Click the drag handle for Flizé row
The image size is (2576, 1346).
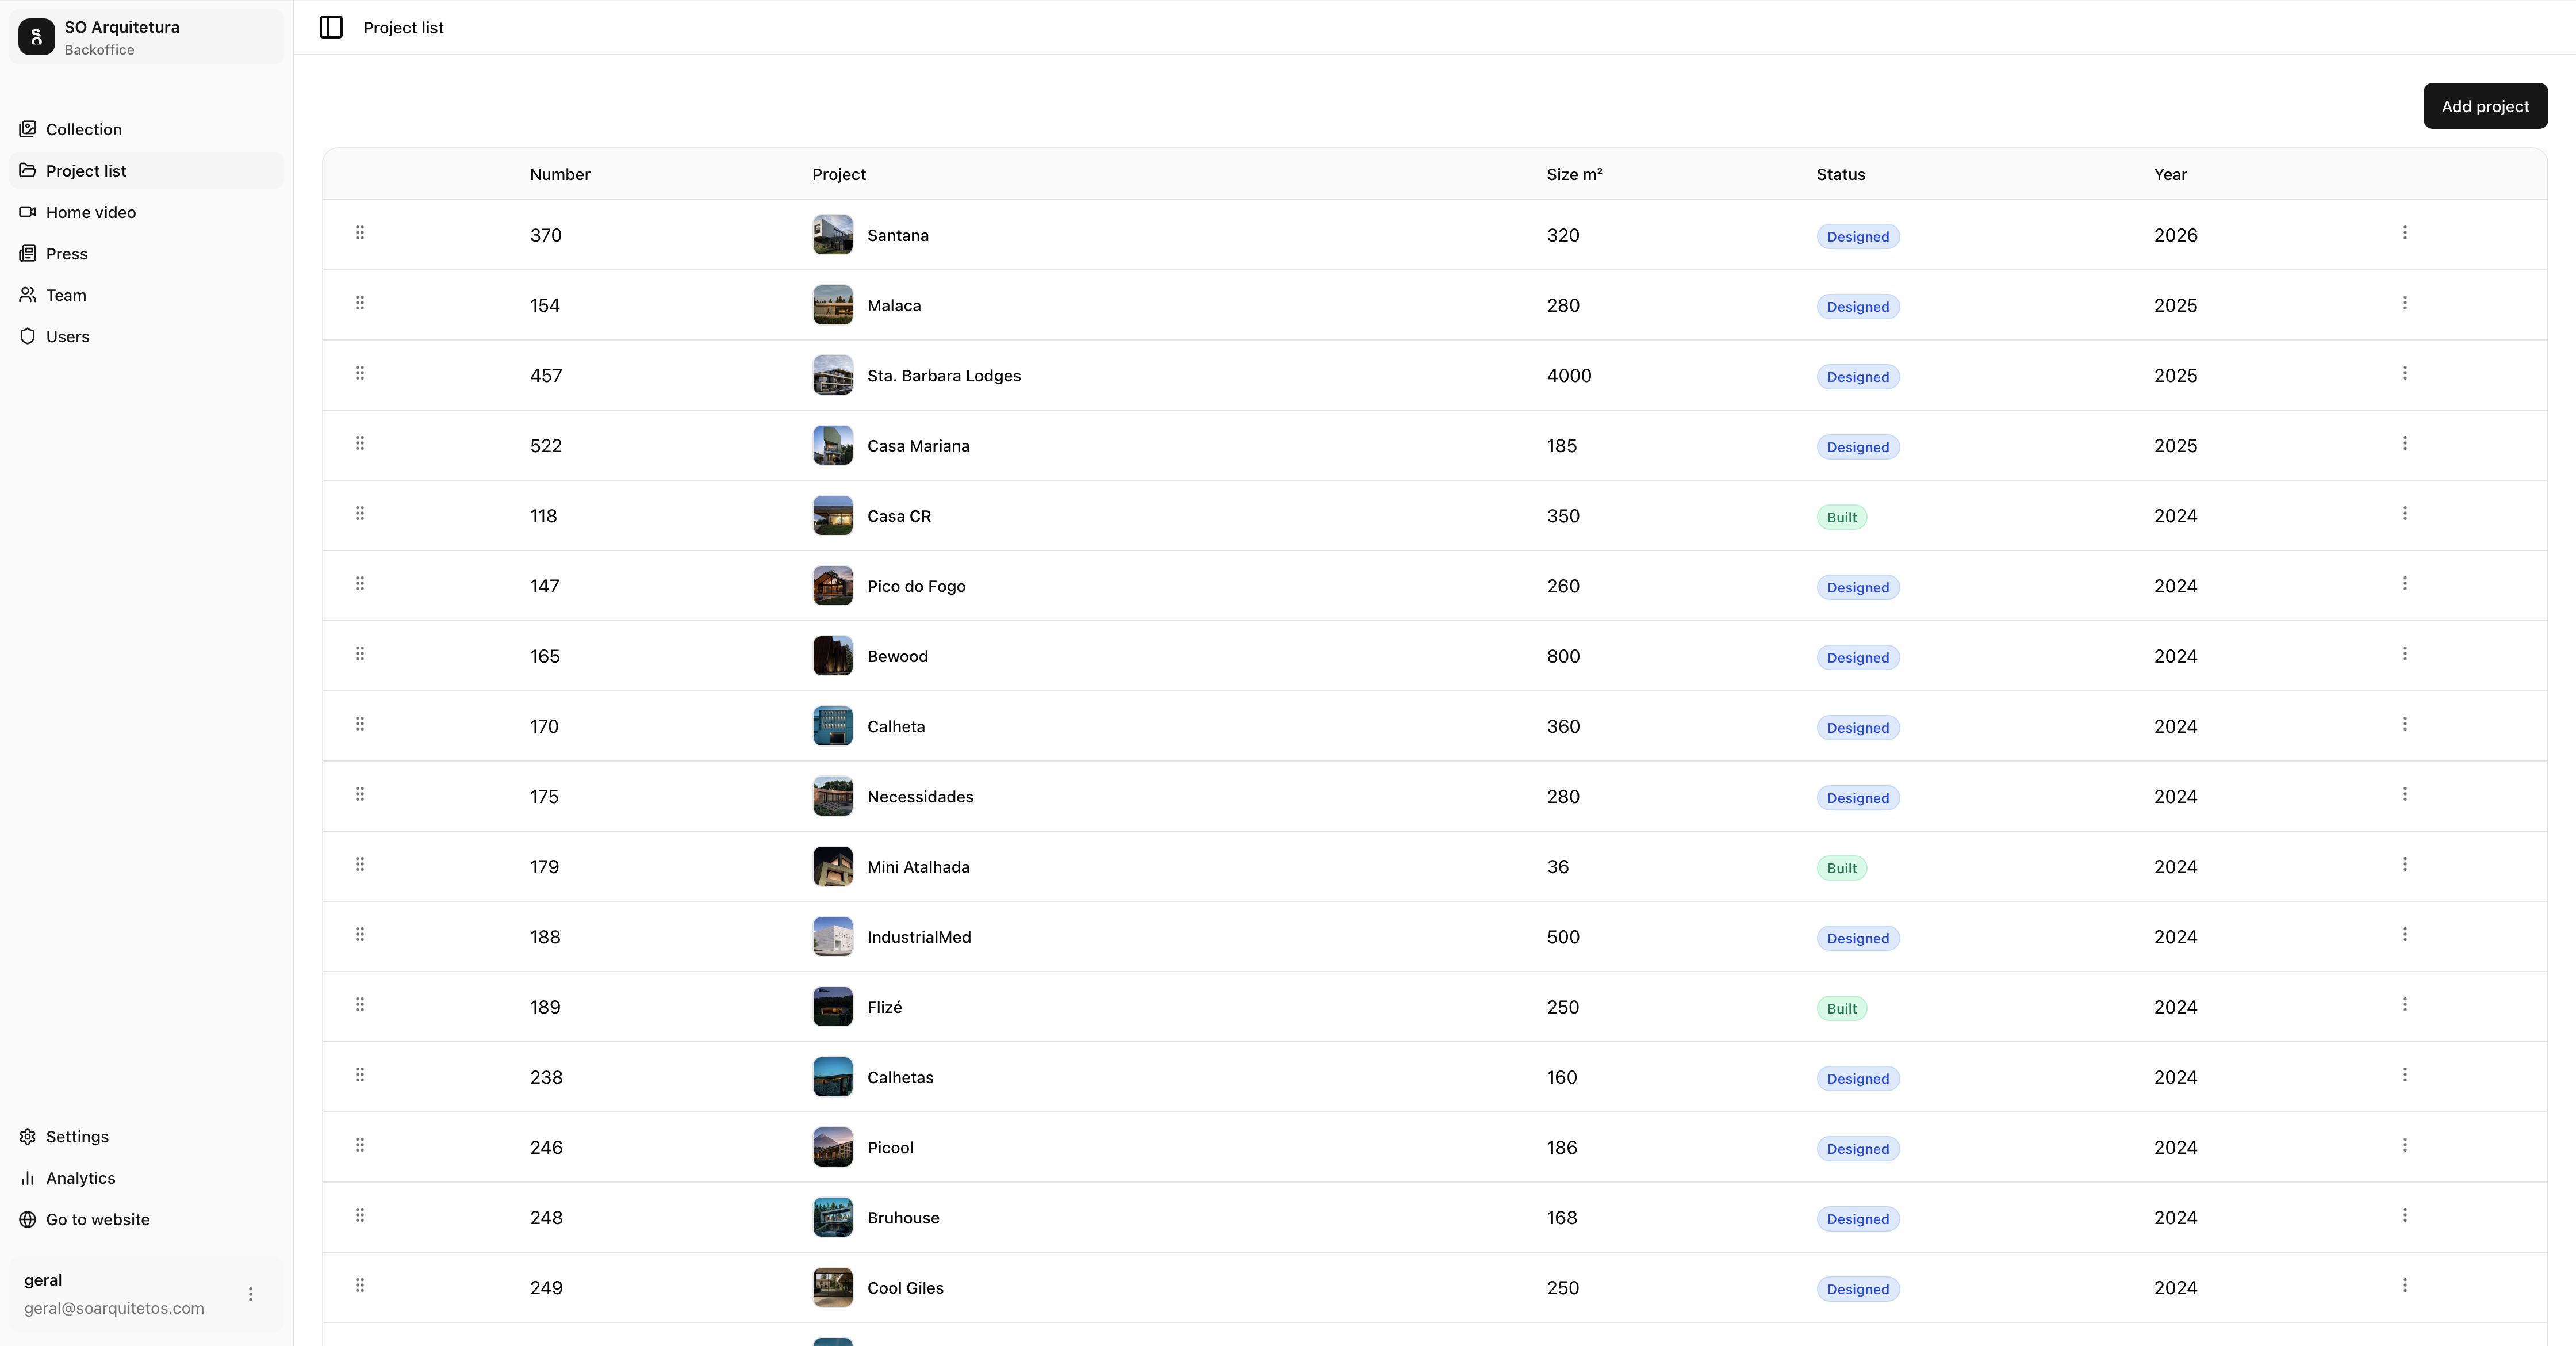coord(360,1004)
